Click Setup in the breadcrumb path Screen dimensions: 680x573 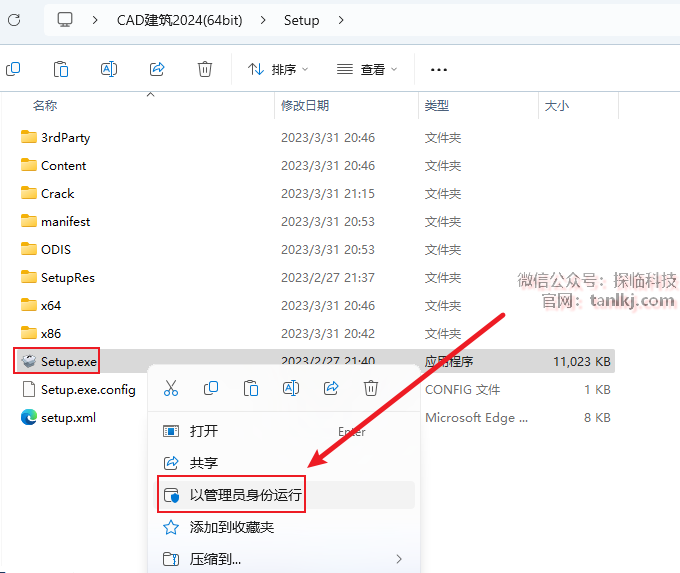[301, 20]
